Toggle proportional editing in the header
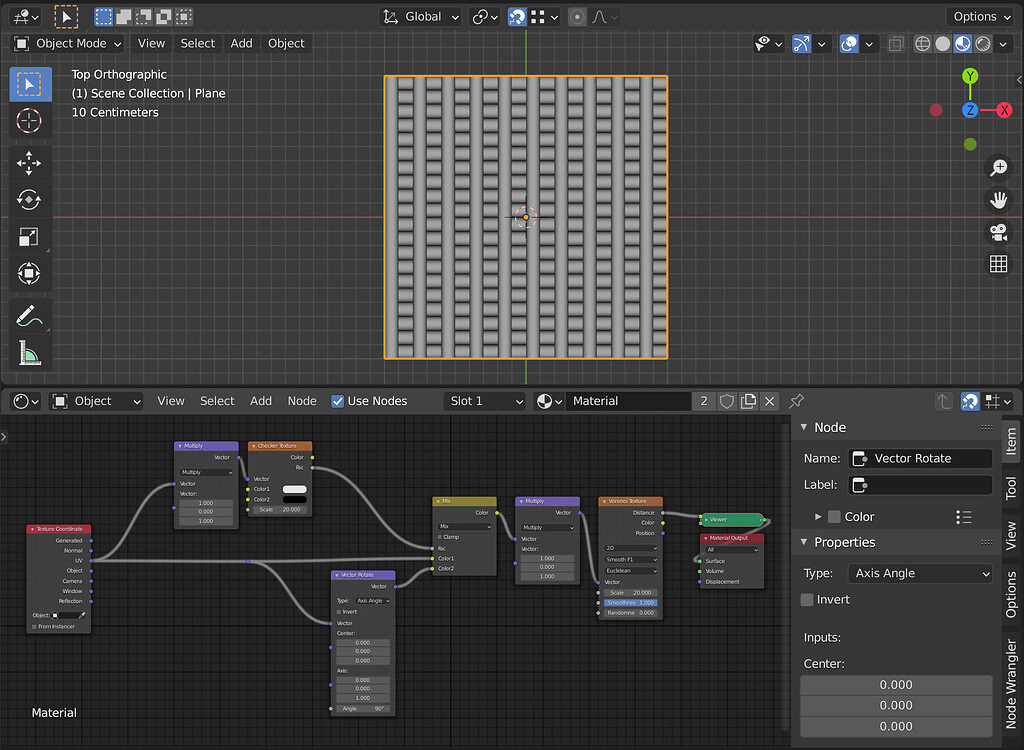The image size is (1024, 750). click(x=577, y=17)
